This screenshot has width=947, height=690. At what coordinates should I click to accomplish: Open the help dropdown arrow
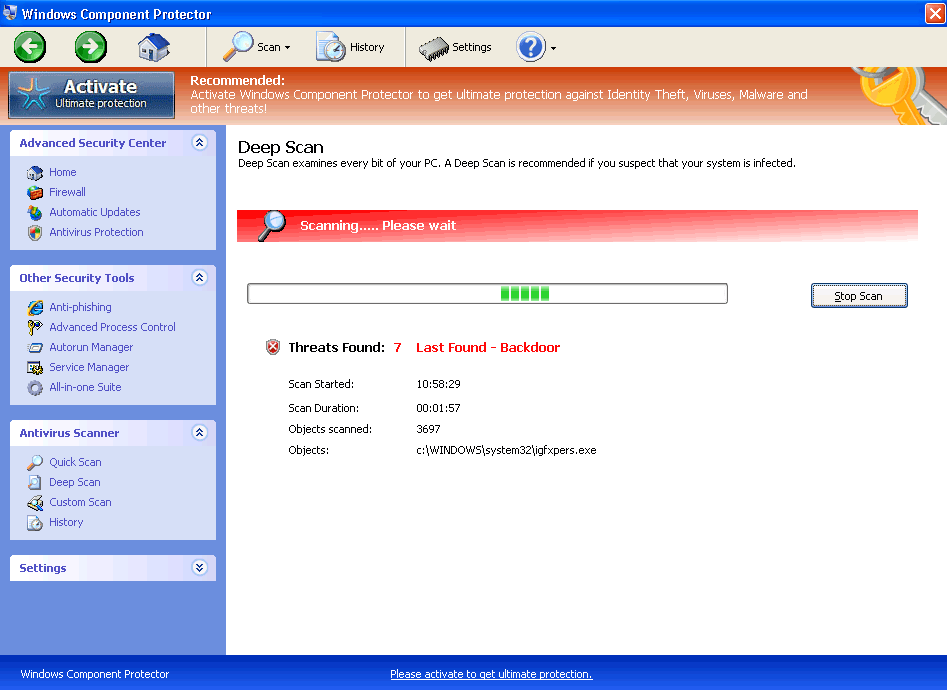pyautogui.click(x=554, y=48)
